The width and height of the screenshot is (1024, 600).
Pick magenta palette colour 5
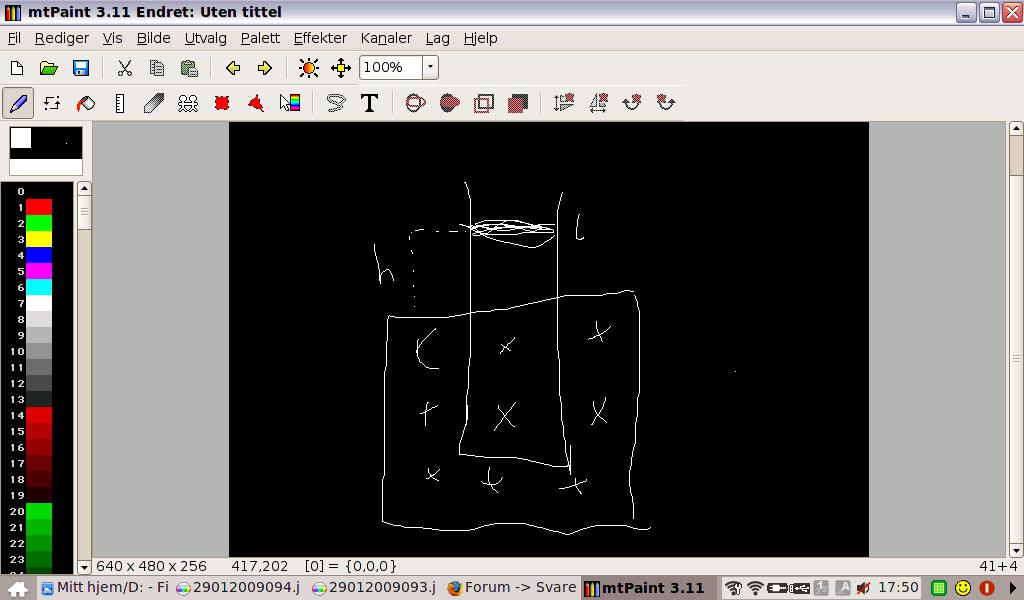point(39,272)
